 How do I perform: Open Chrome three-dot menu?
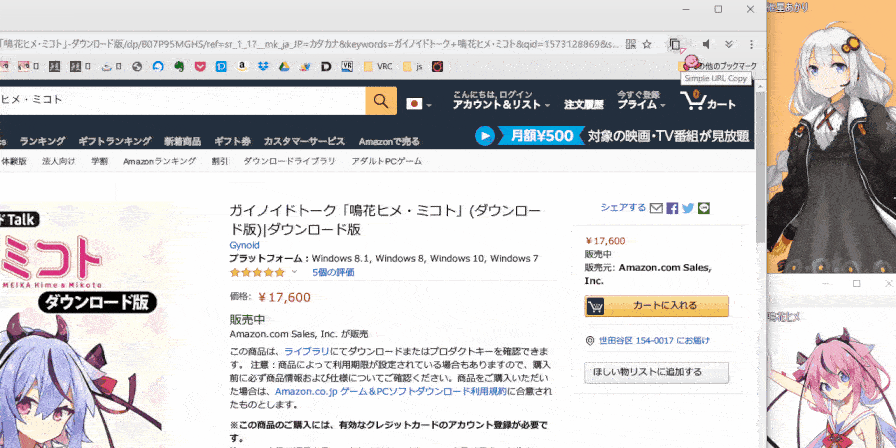751,44
